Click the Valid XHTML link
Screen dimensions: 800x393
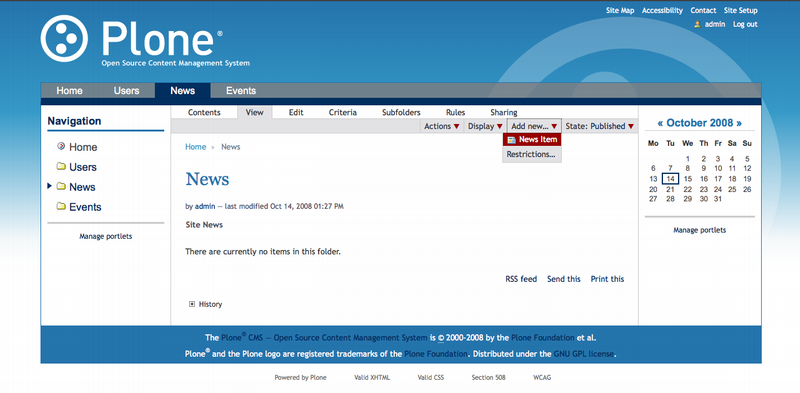click(x=372, y=378)
